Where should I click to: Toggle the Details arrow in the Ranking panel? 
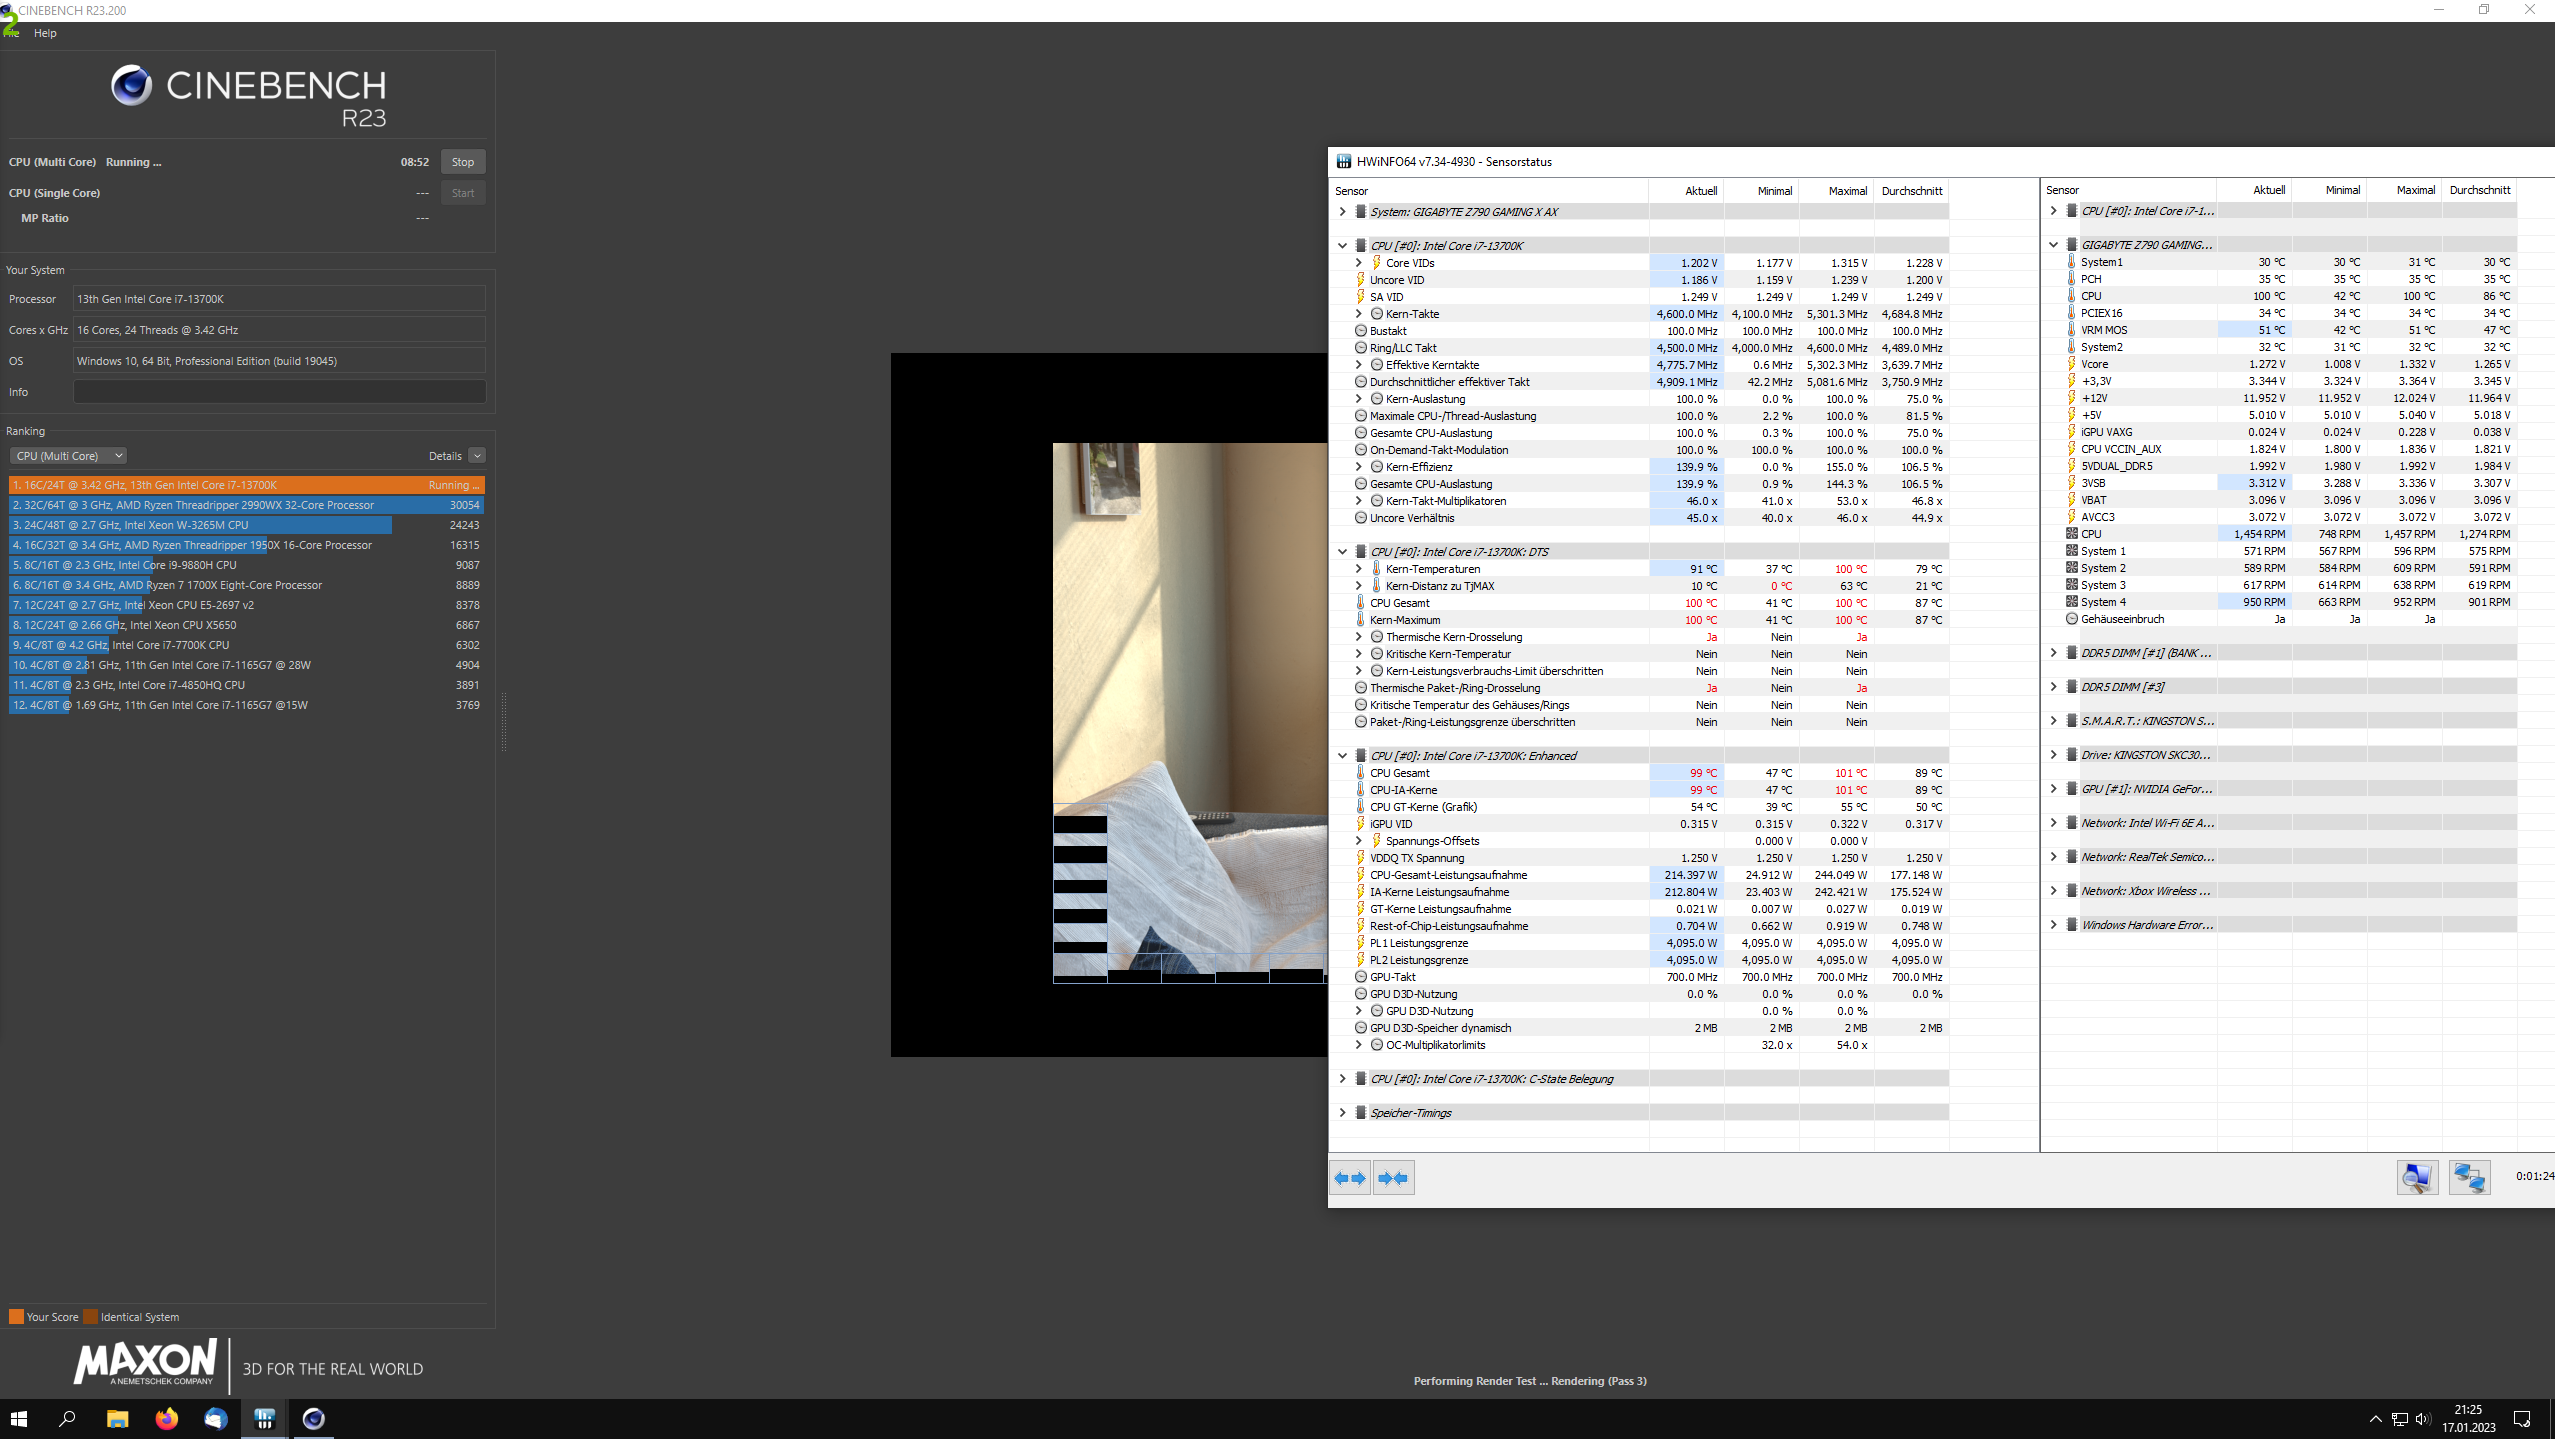click(x=477, y=456)
